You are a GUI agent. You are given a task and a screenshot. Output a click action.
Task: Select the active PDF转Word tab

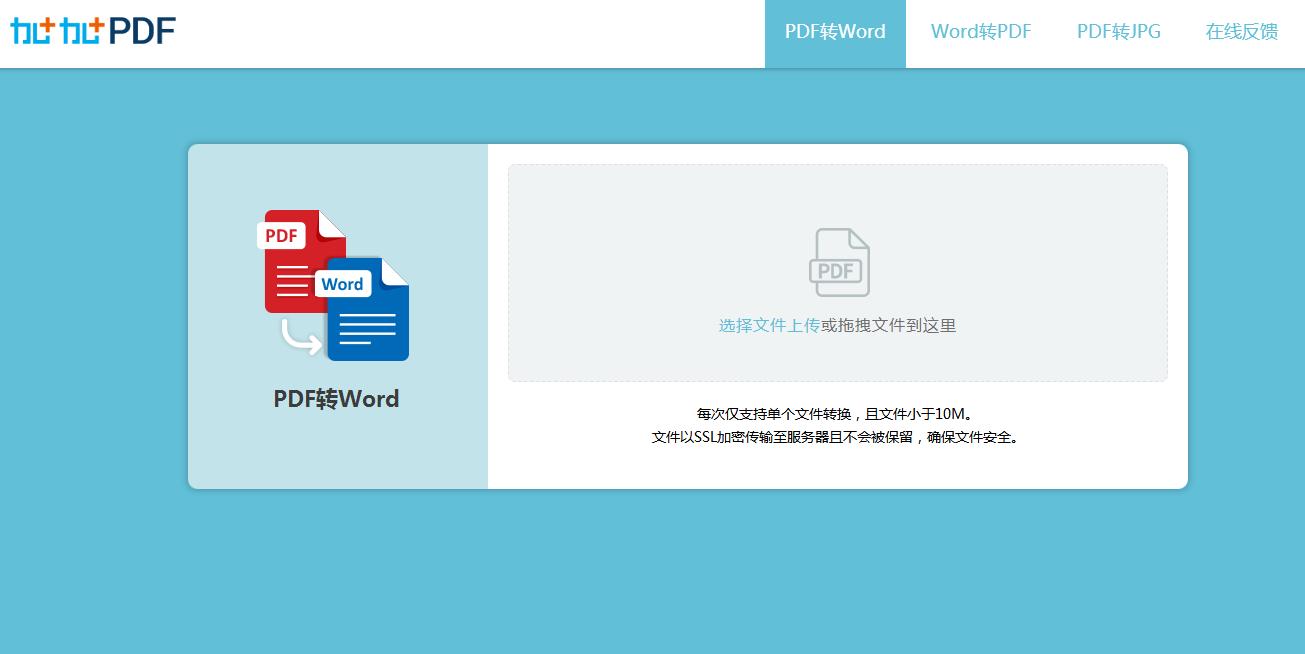pyautogui.click(x=835, y=31)
